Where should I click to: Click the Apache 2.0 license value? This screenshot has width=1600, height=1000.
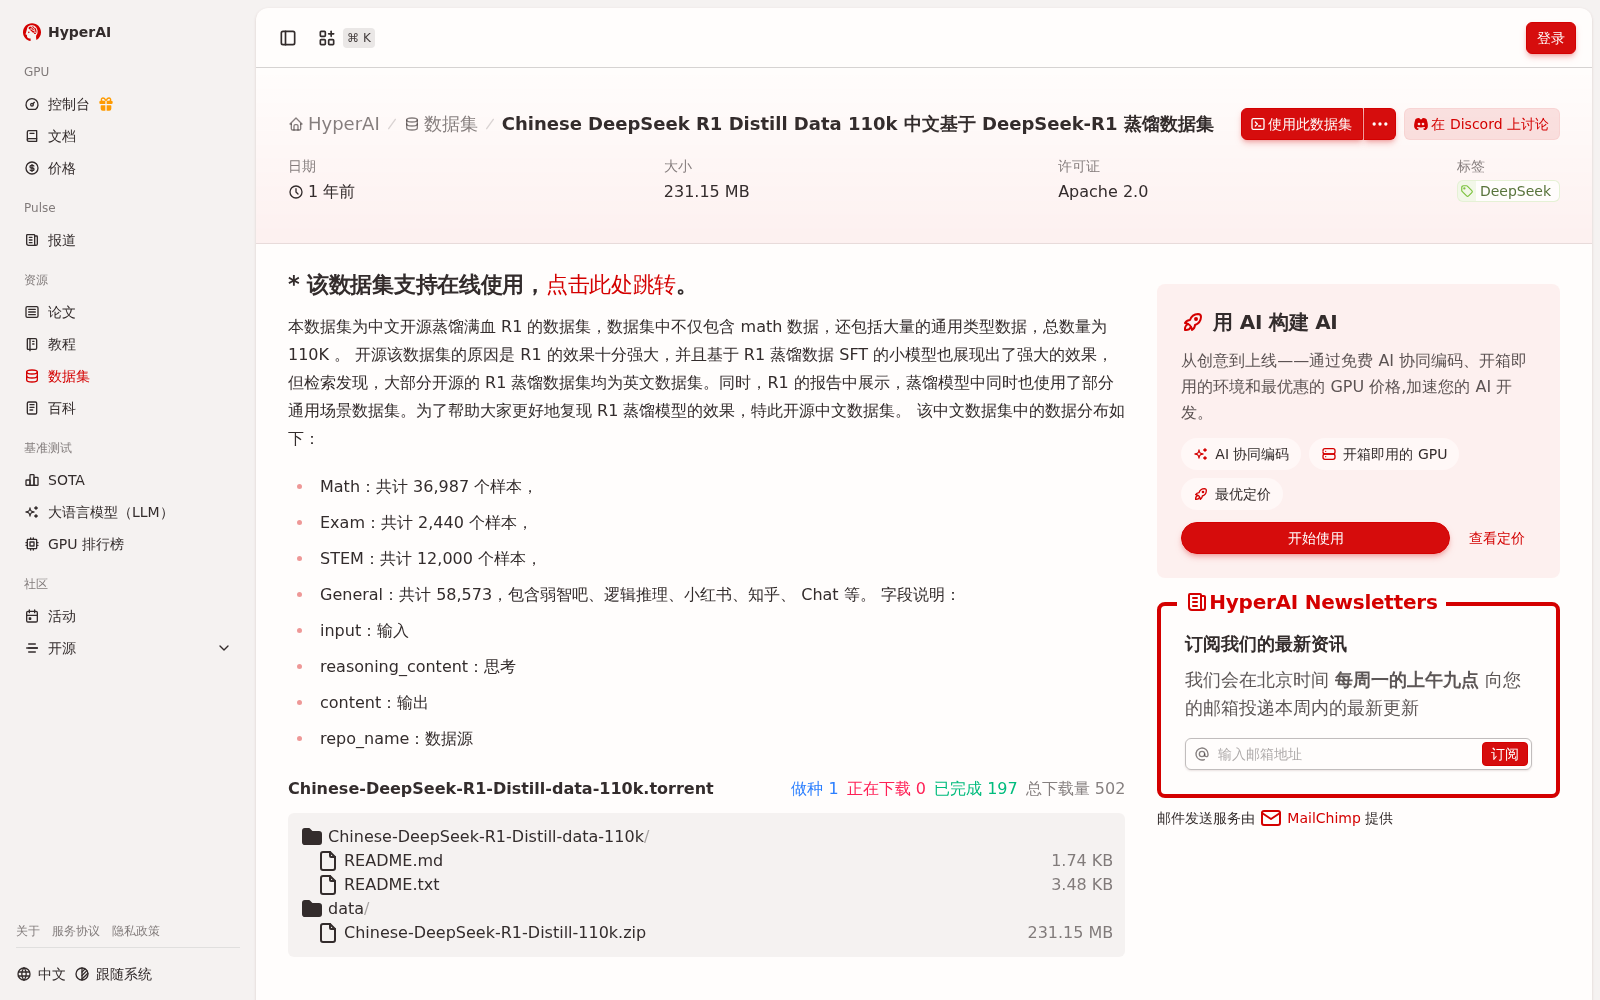point(1103,191)
